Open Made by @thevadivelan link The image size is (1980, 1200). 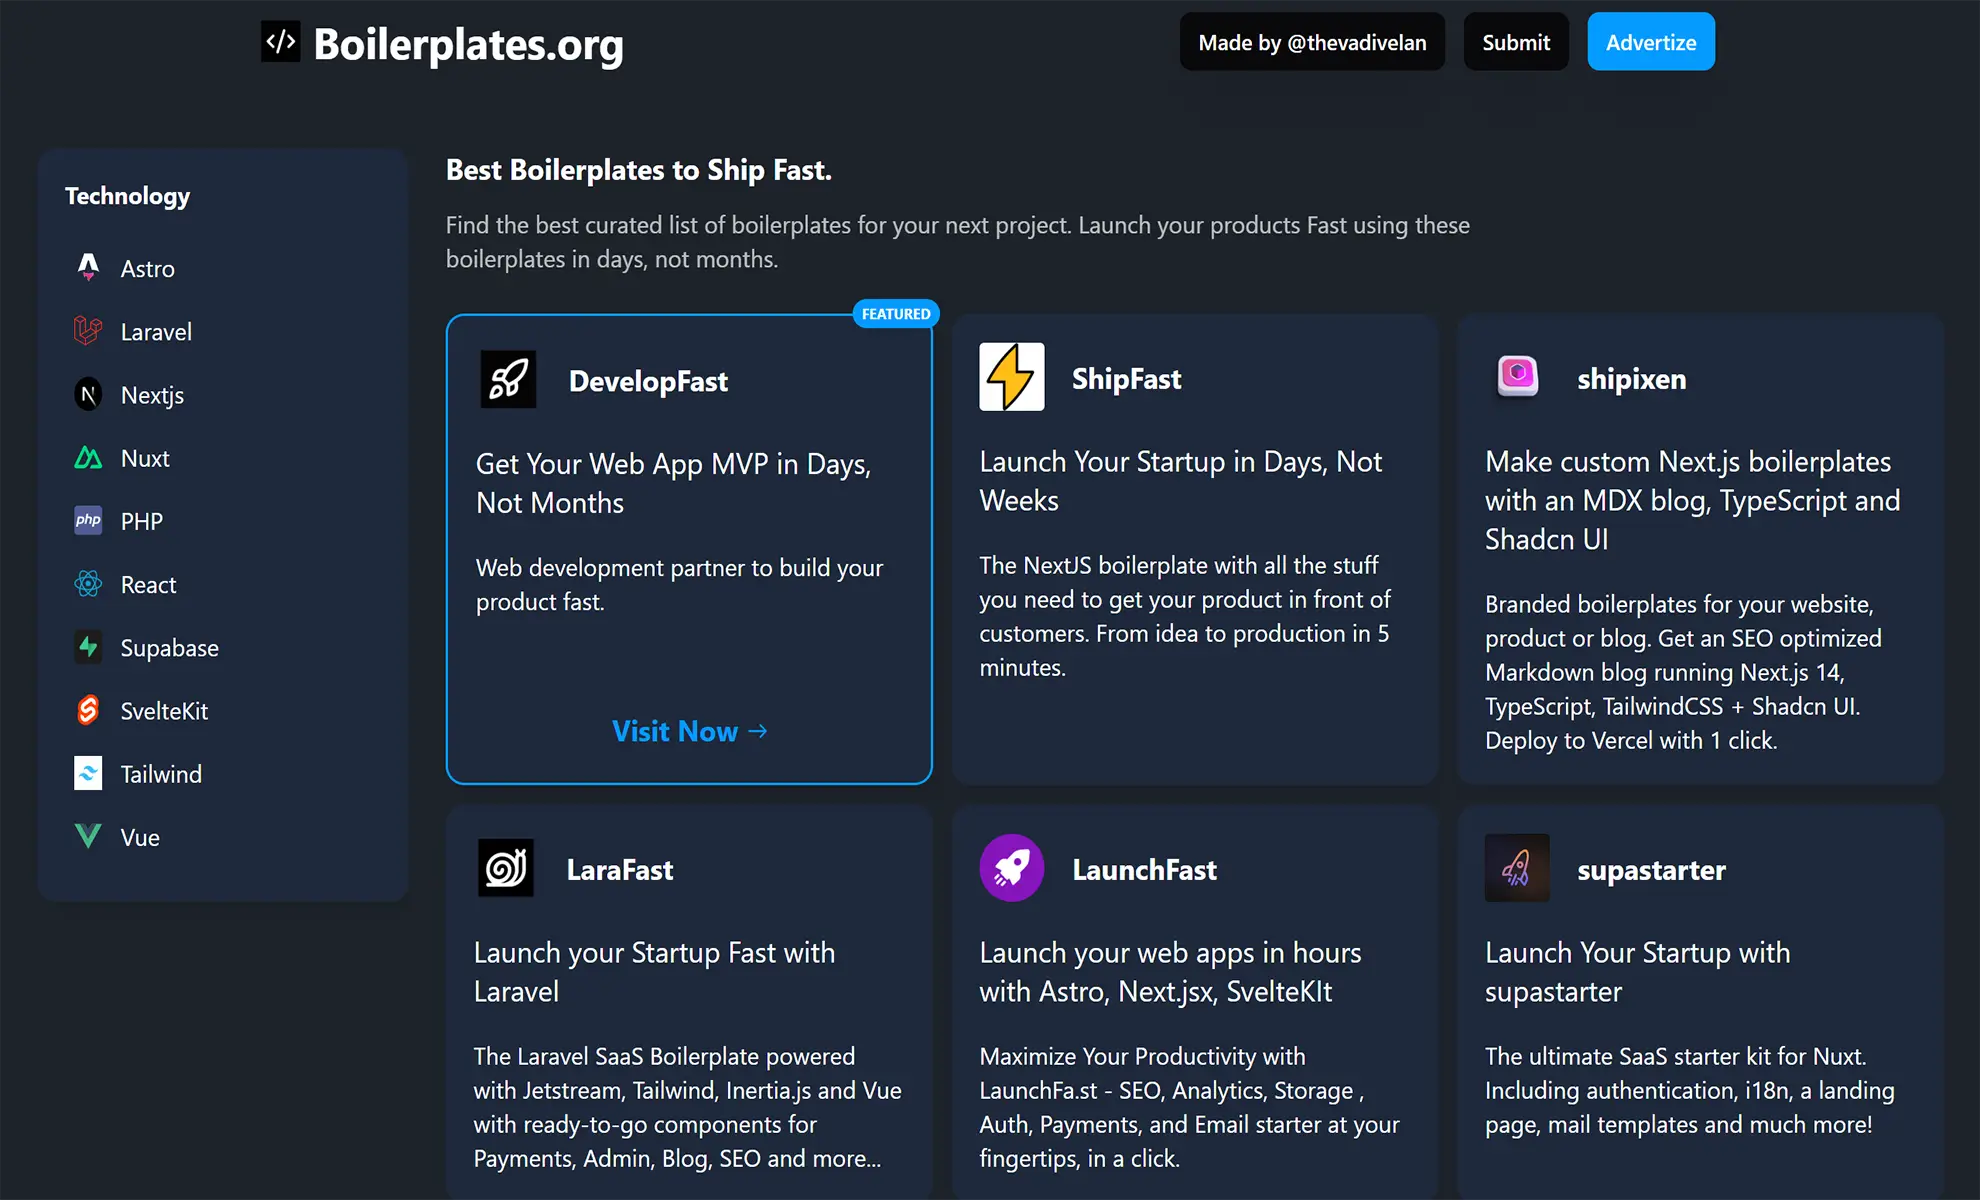(1311, 42)
